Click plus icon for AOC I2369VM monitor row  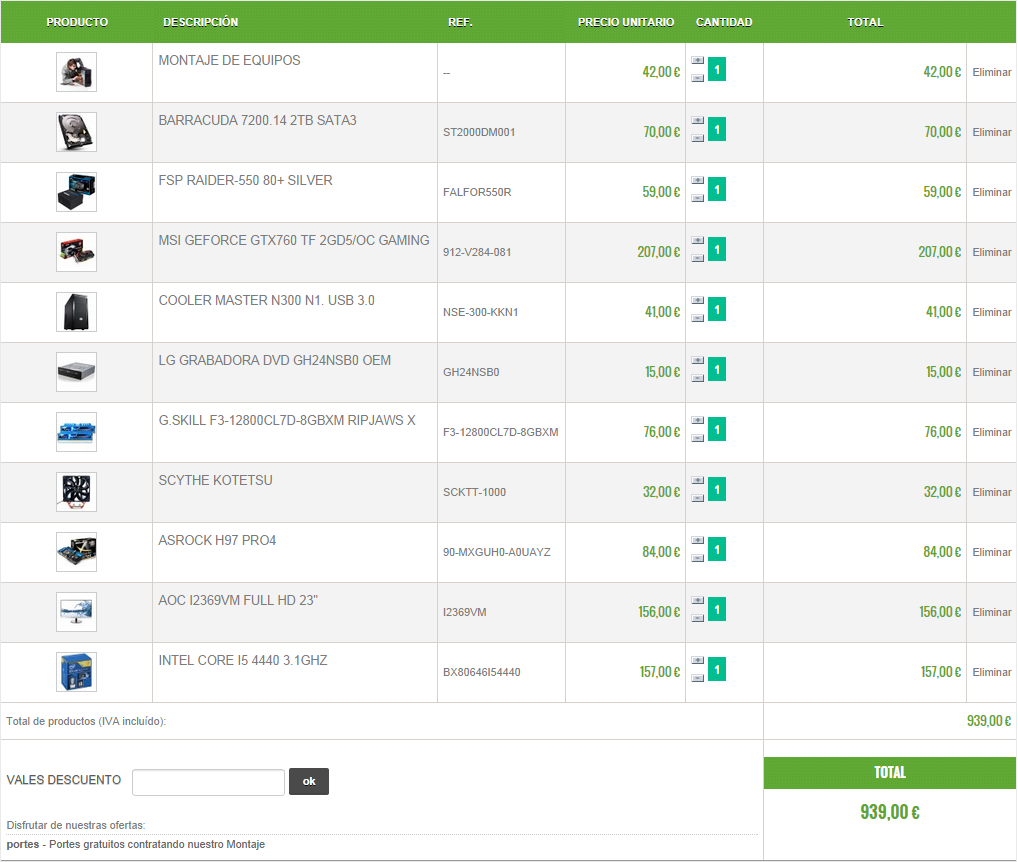[697, 601]
